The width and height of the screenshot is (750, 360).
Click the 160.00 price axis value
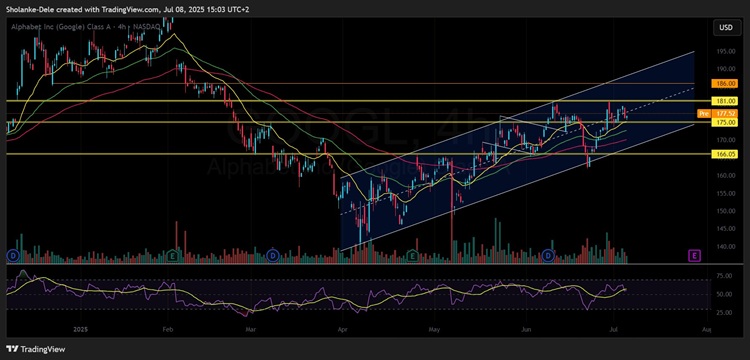(726, 175)
